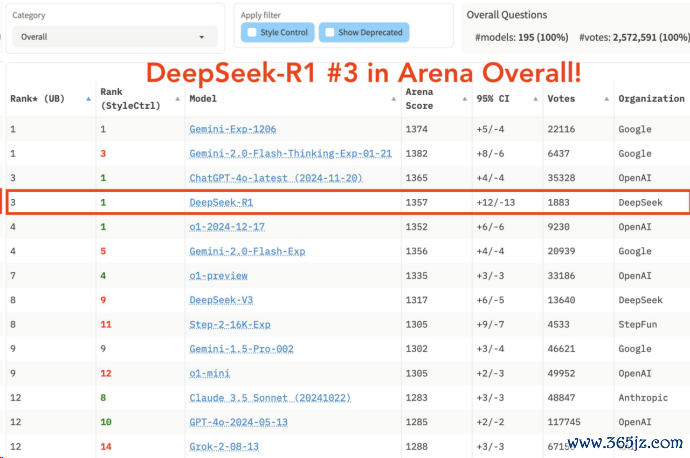Sort by Model column arrow
The height and width of the screenshot is (458, 690).
point(393,99)
